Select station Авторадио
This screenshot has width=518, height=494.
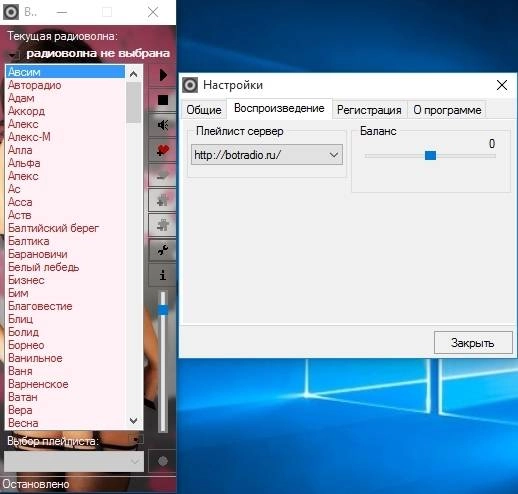pos(65,85)
